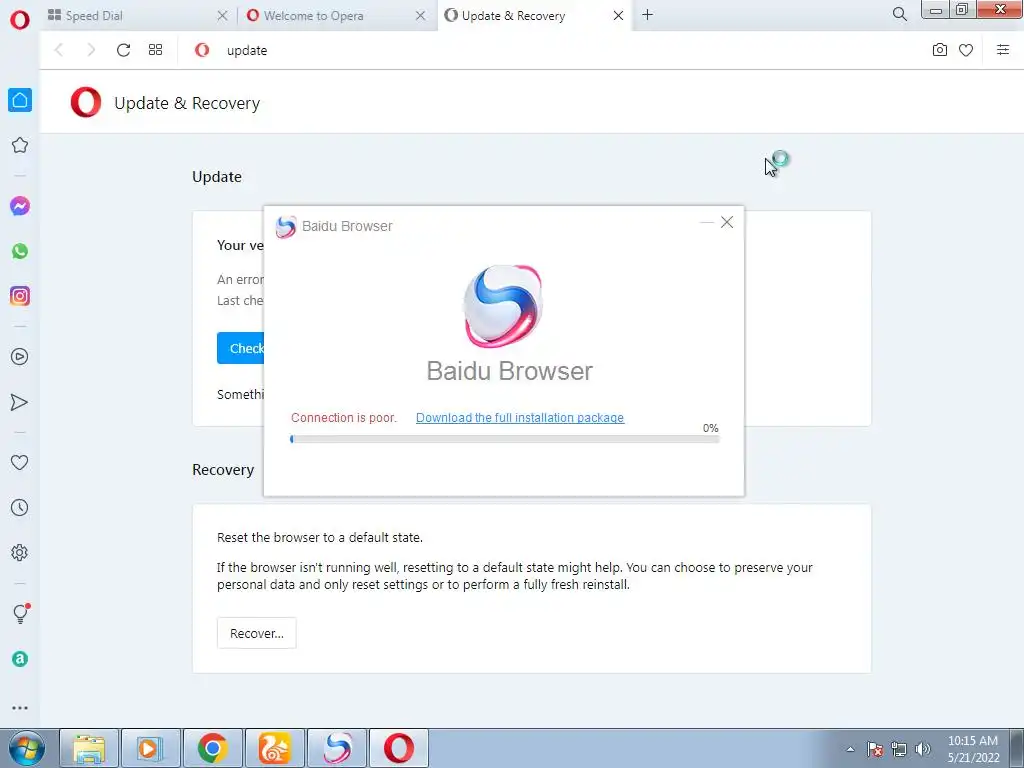1024x768 pixels.
Task: Click 'Reset the browser to a default state.' text
Action: pos(320,537)
